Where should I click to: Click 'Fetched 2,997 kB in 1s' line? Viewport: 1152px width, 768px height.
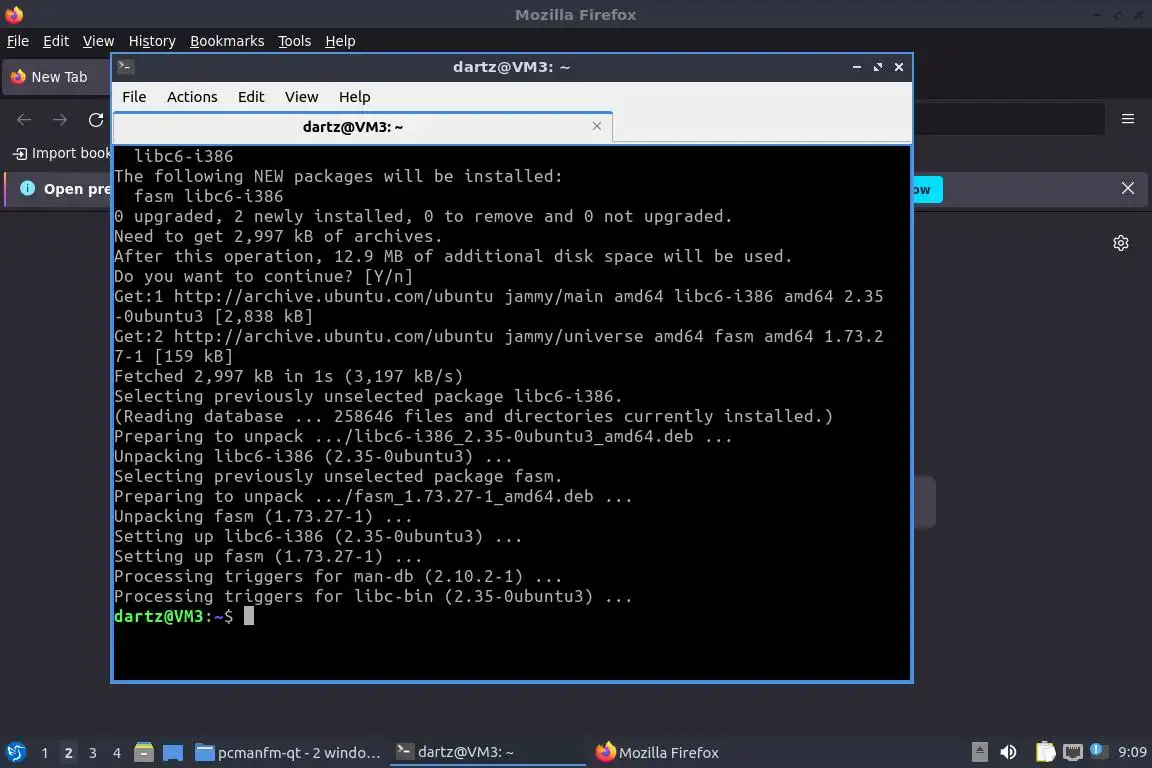(288, 376)
